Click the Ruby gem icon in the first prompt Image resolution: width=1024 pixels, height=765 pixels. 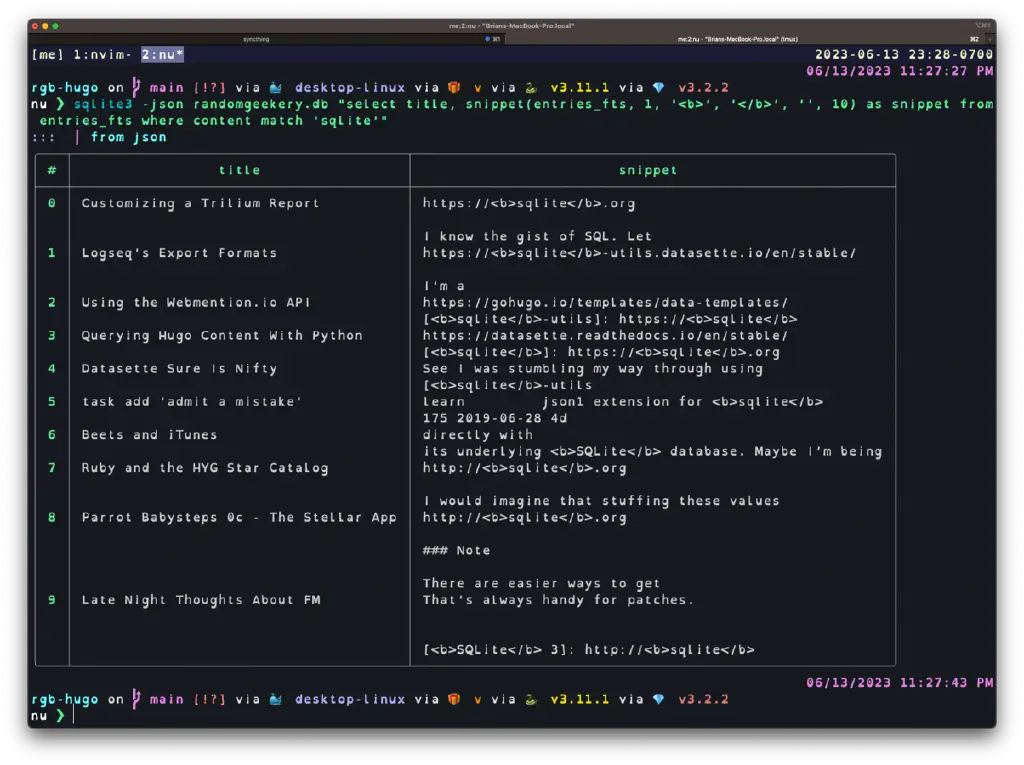click(658, 87)
